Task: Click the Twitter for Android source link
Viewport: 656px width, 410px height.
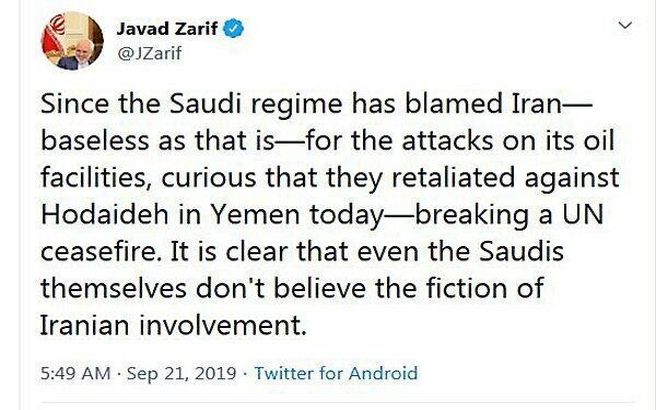Action: tap(336, 373)
